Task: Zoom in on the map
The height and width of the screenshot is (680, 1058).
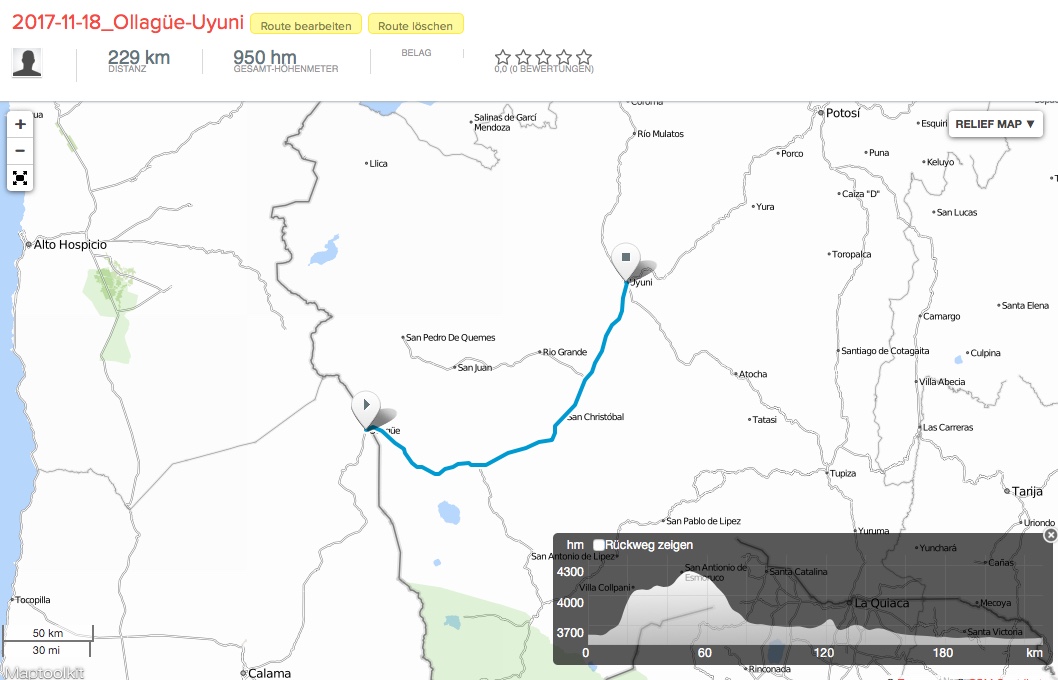Action: coord(20,125)
